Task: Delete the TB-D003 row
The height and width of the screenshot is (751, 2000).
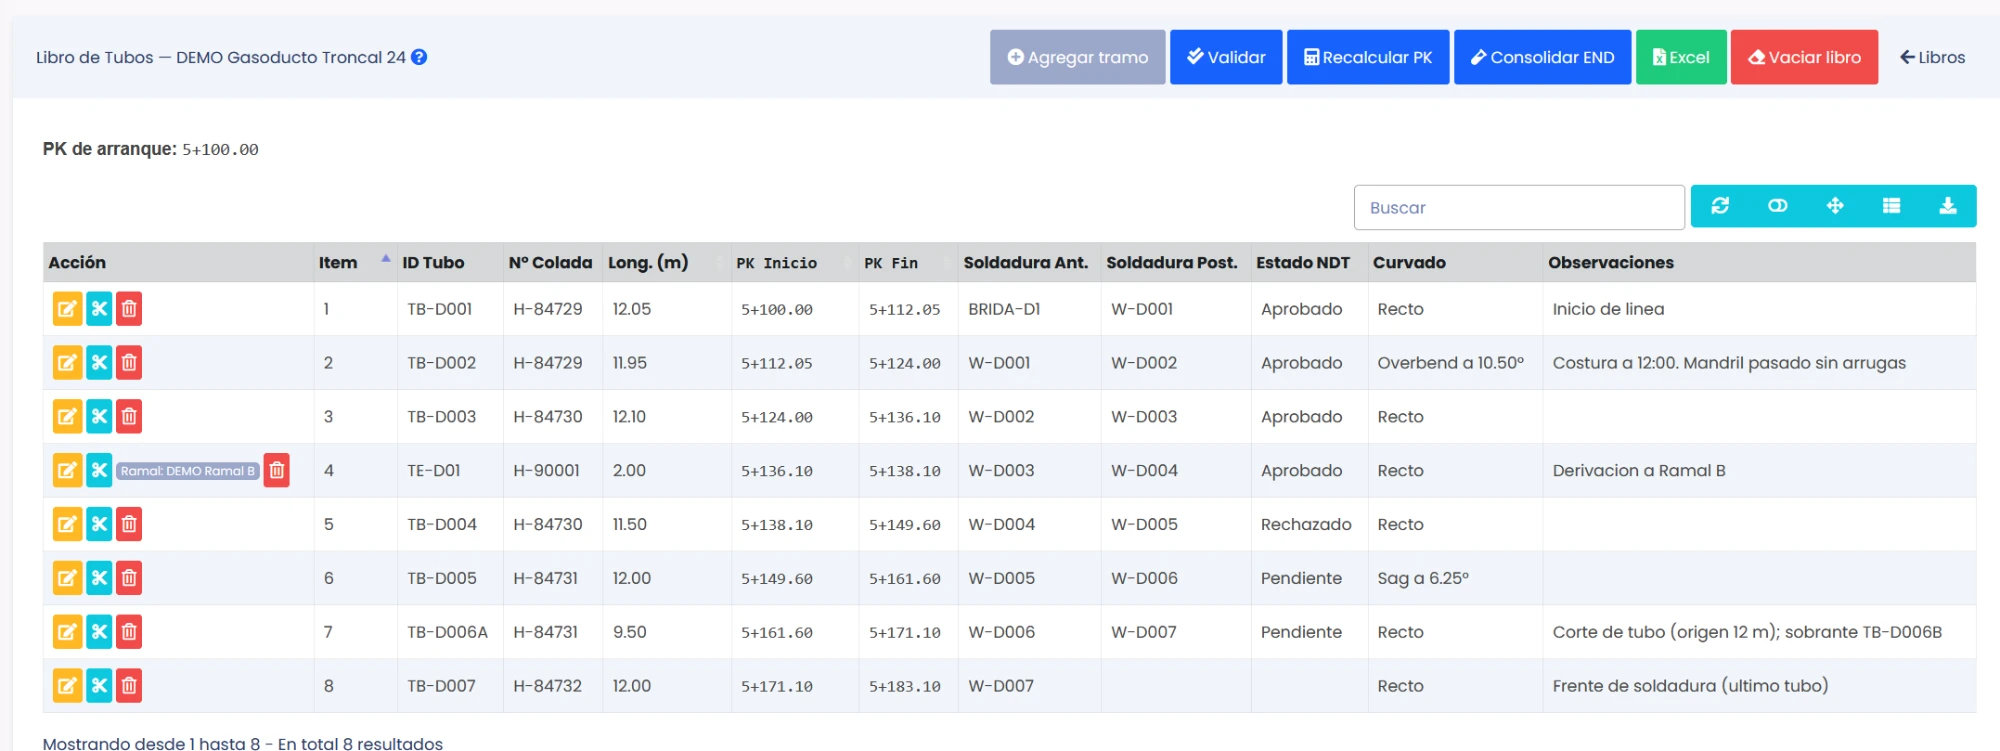Action: (x=129, y=417)
